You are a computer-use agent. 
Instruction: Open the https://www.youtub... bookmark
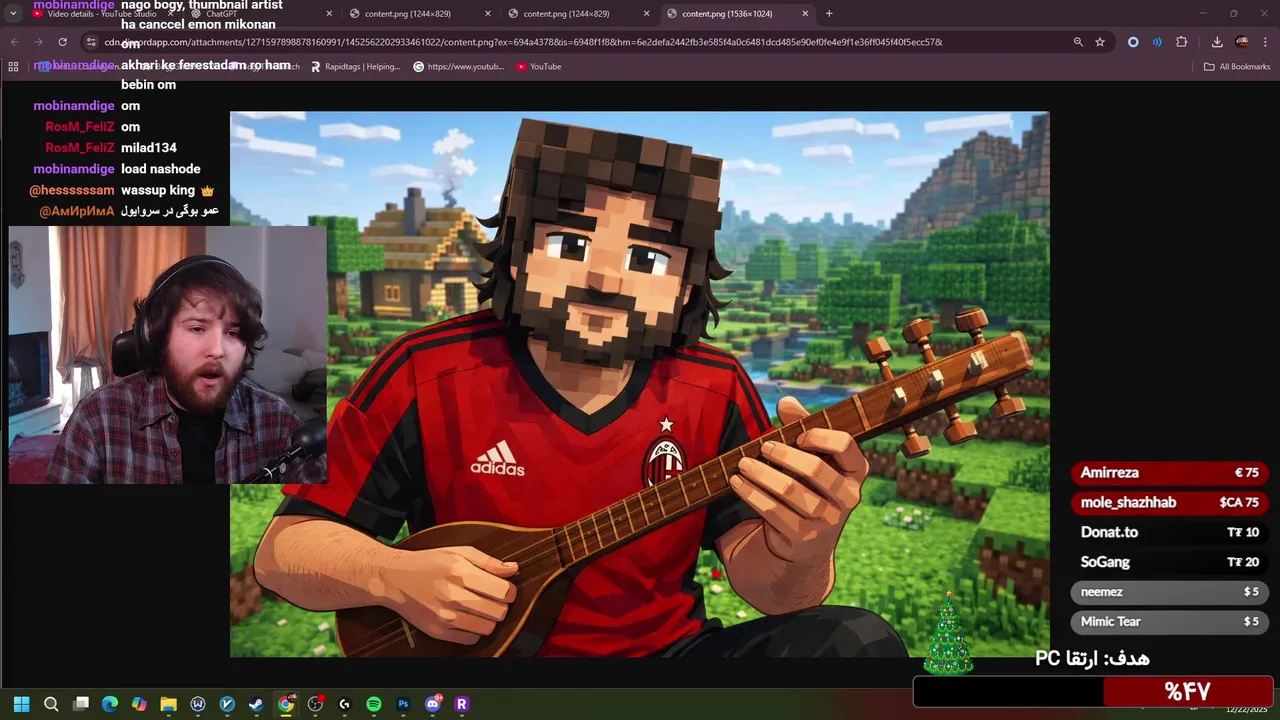(459, 66)
